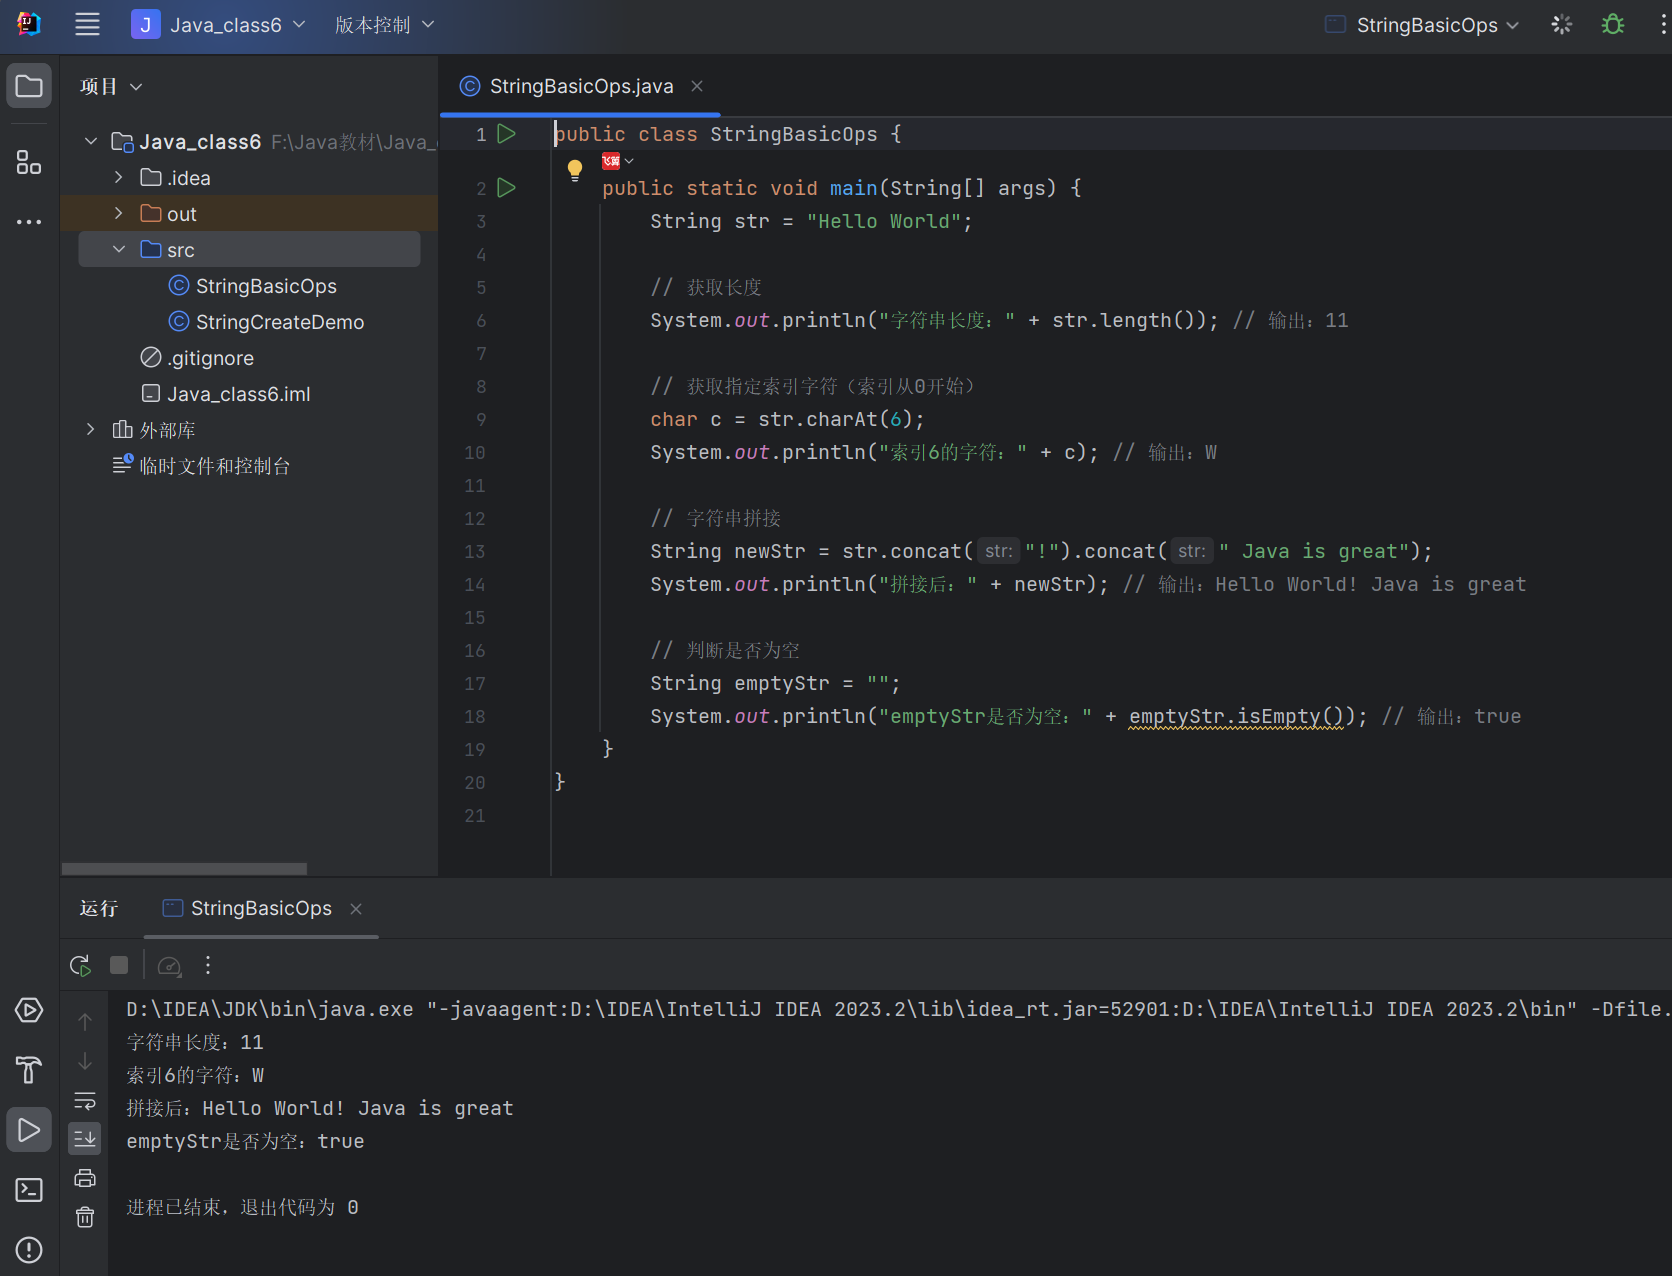Click console line "字符串长度: 11"
The image size is (1672, 1276).
(195, 1042)
